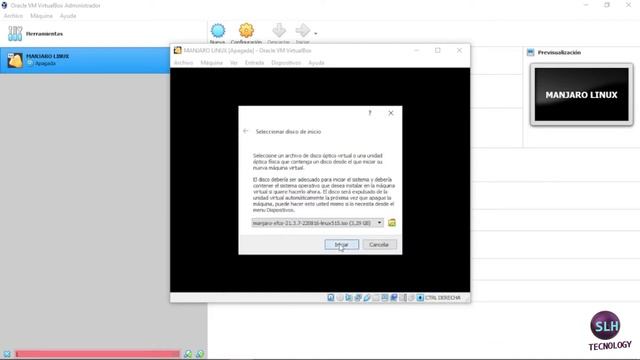Click the Cancelar button in the dialog

point(379,244)
